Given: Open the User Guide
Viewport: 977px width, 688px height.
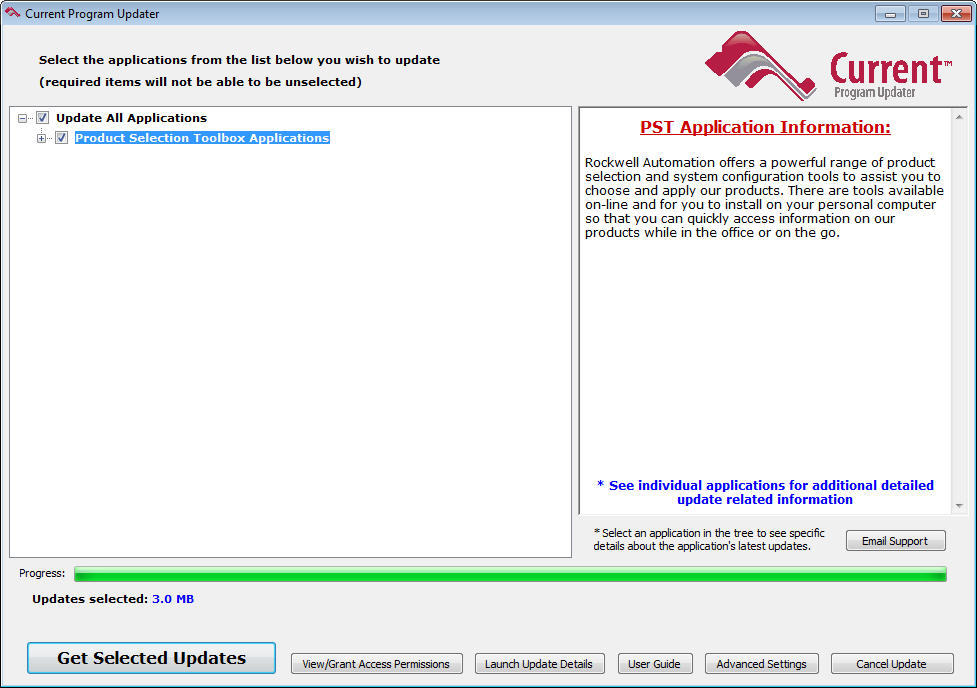Looking at the screenshot, I should click(x=654, y=664).
